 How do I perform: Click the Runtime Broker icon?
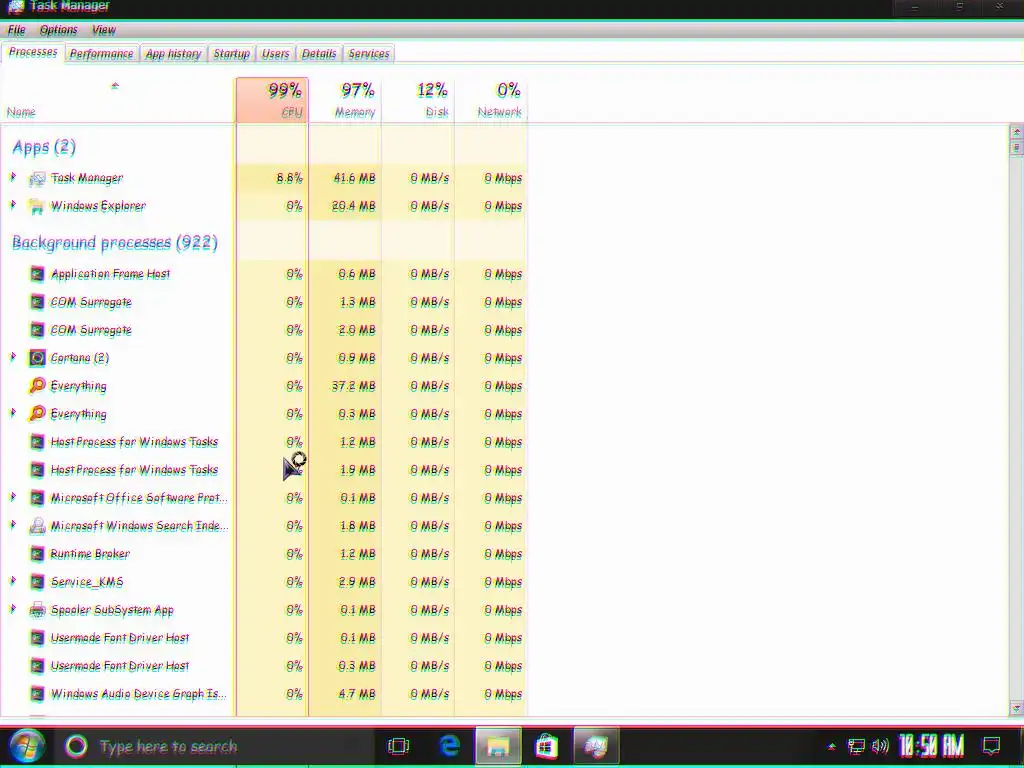pyautogui.click(x=37, y=554)
